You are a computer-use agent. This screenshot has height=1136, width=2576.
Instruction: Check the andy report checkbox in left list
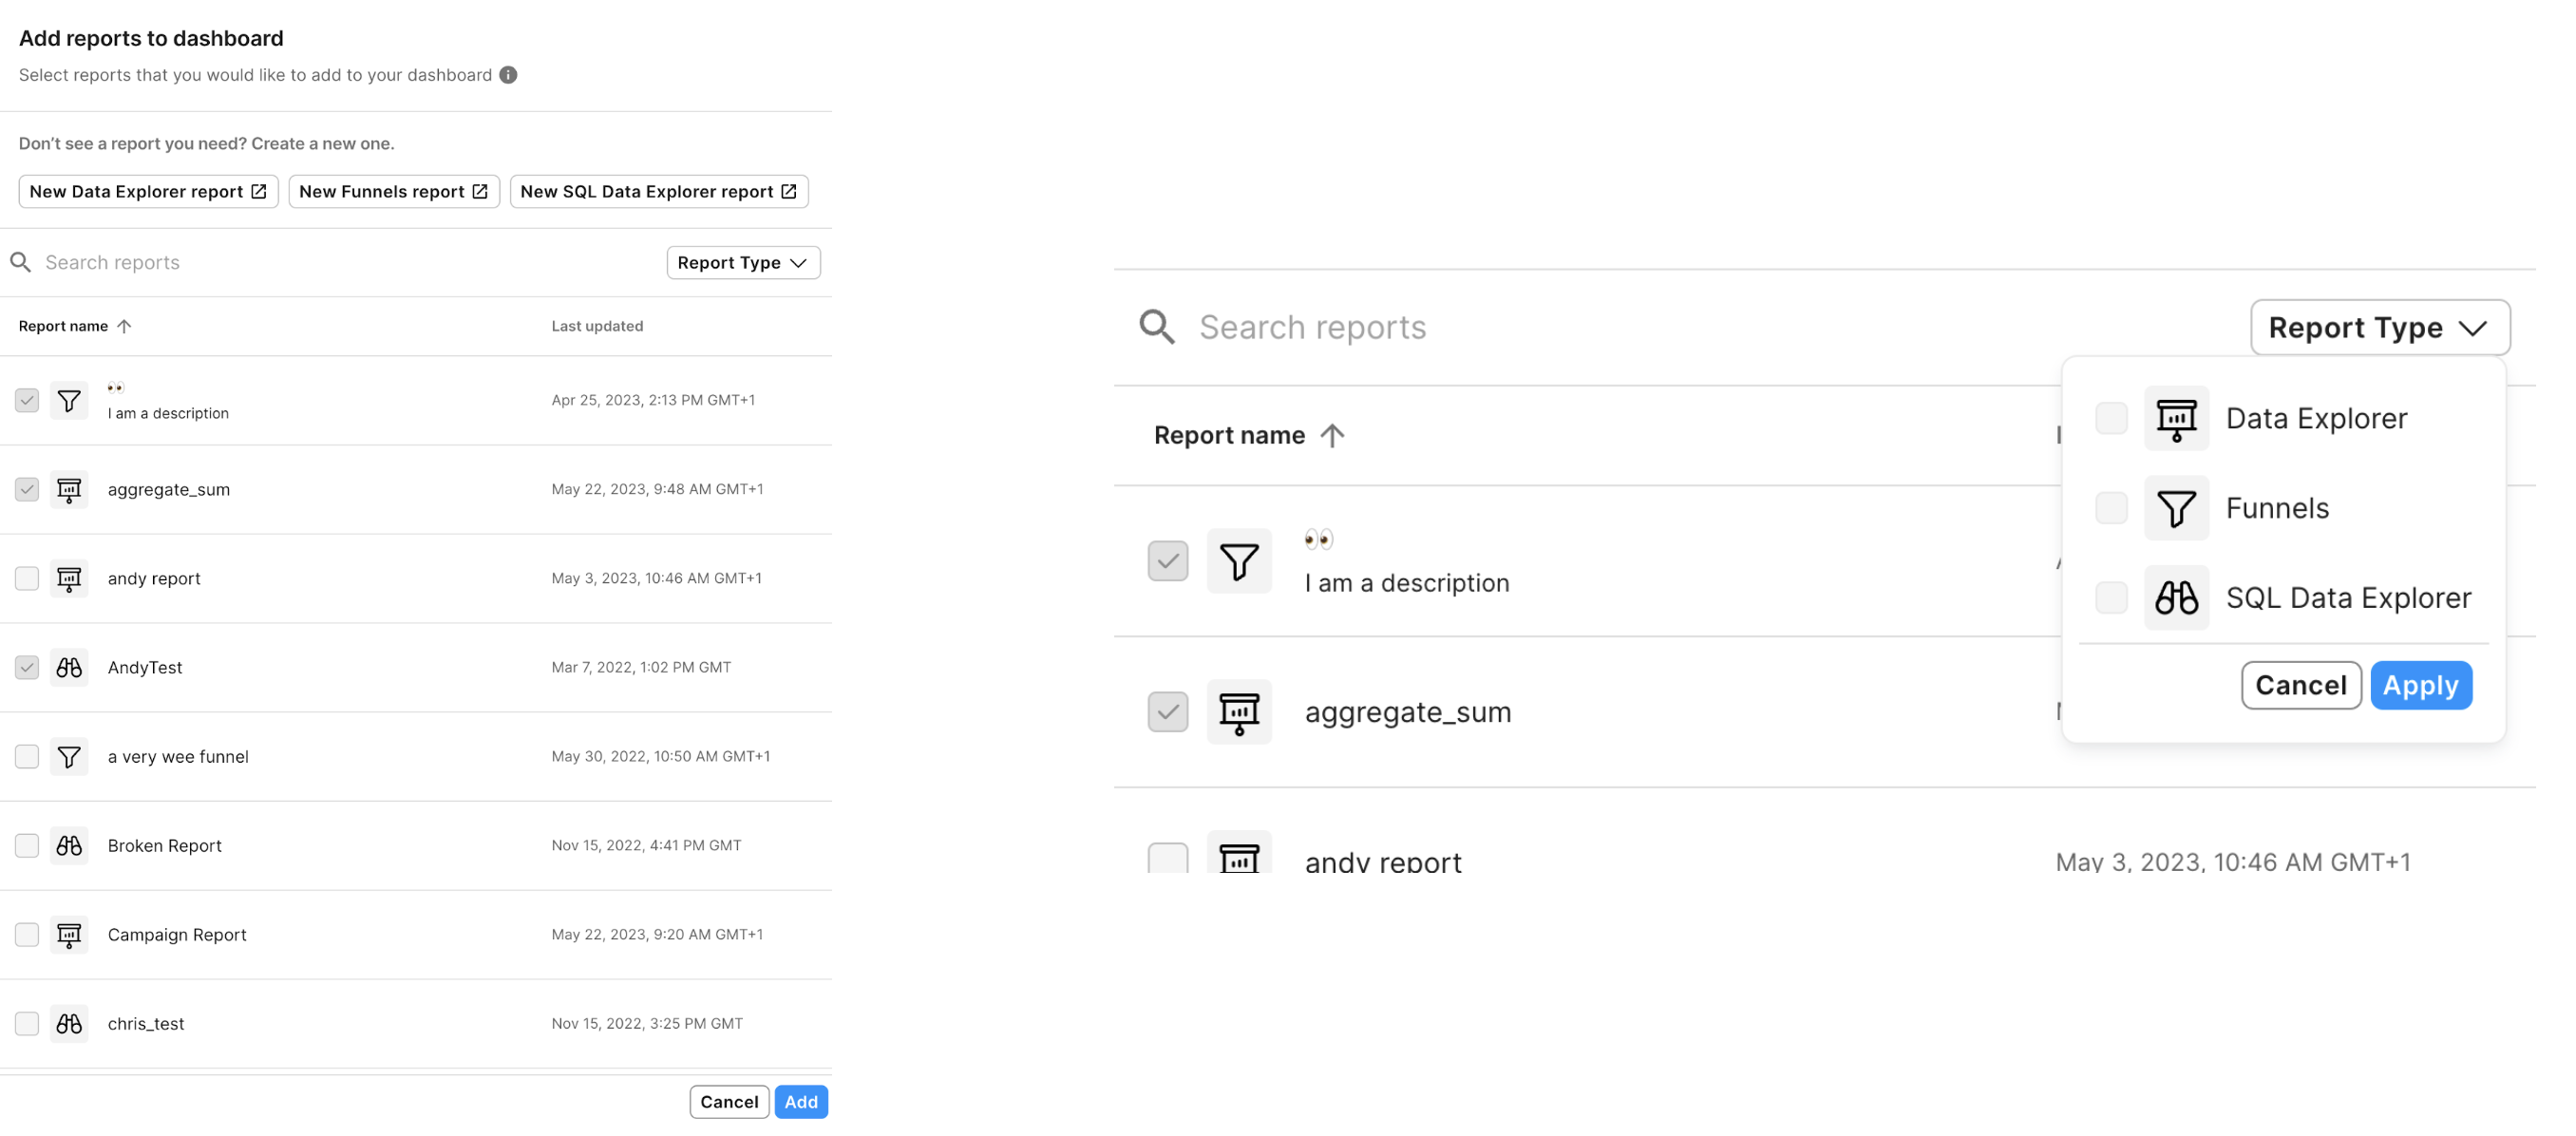pos(27,578)
